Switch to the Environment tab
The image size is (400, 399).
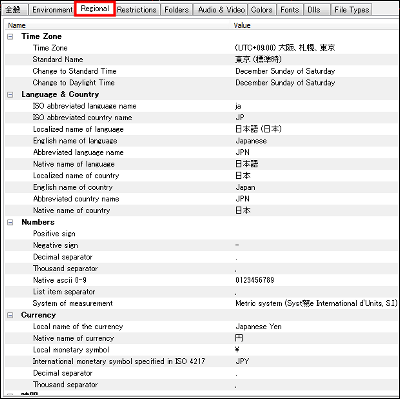(52, 10)
